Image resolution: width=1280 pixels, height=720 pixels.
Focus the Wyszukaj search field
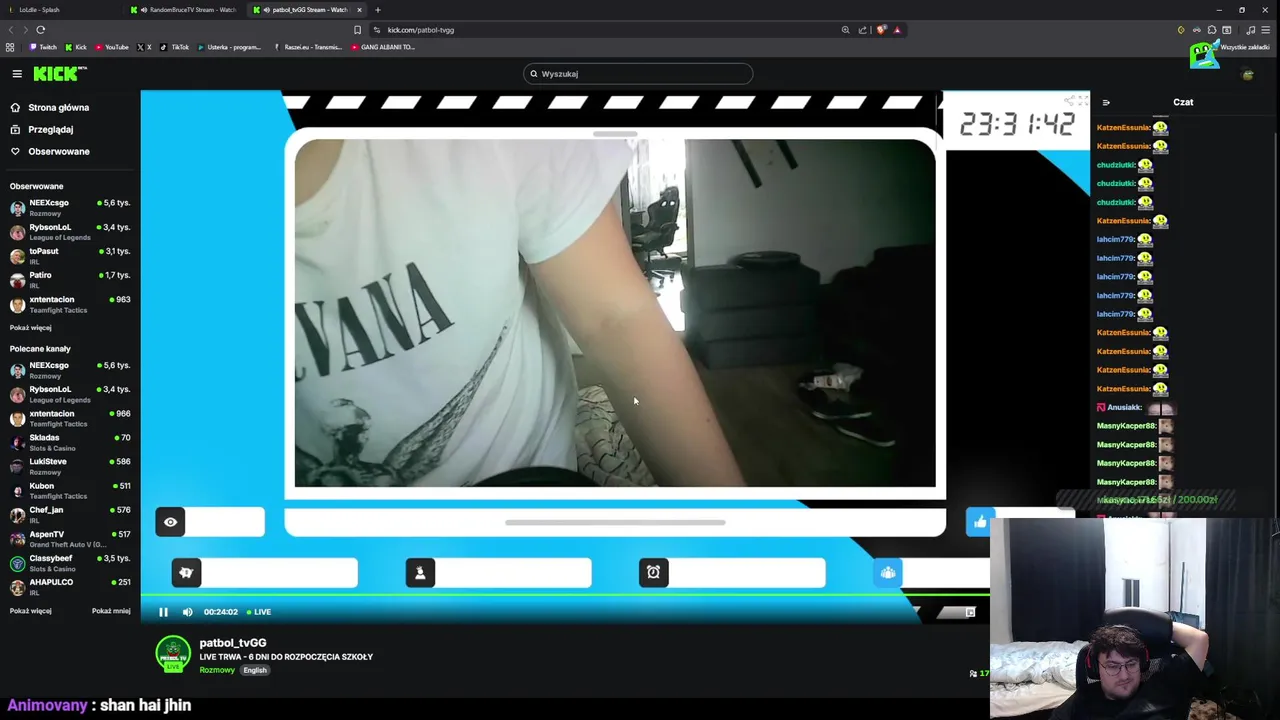638,74
